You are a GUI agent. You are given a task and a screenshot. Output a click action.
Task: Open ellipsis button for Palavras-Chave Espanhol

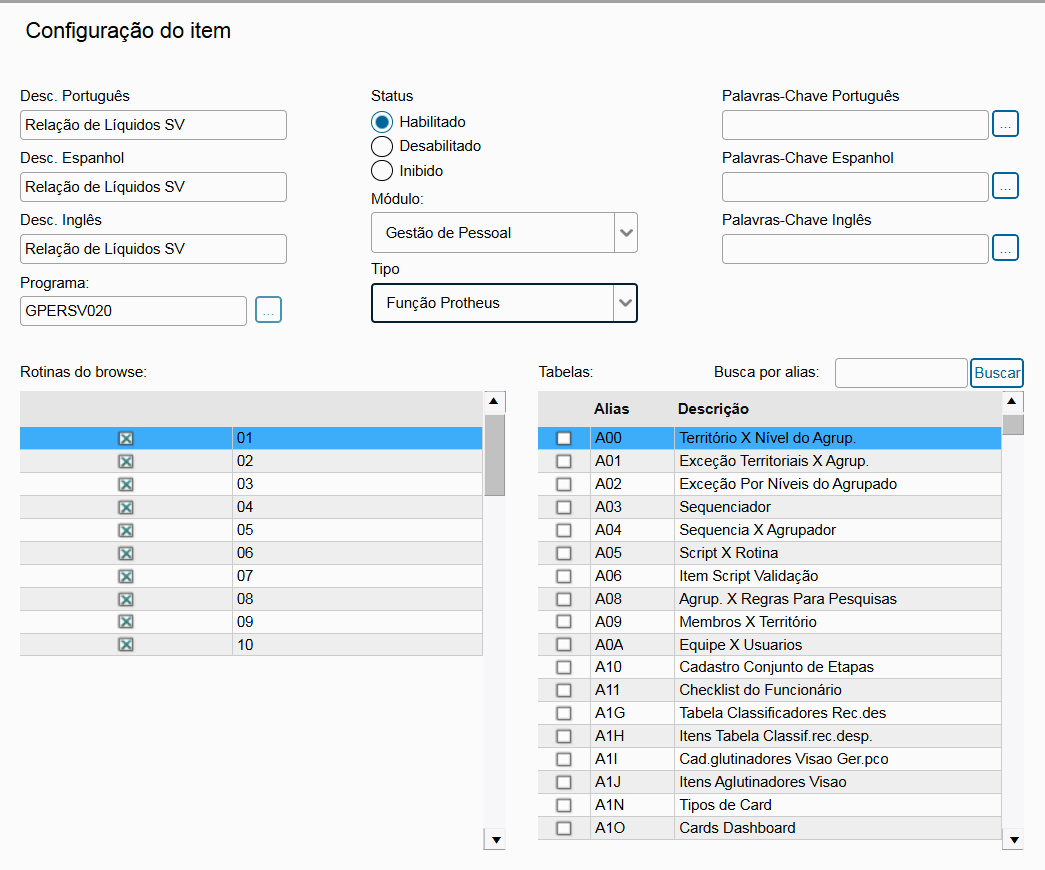click(1005, 186)
